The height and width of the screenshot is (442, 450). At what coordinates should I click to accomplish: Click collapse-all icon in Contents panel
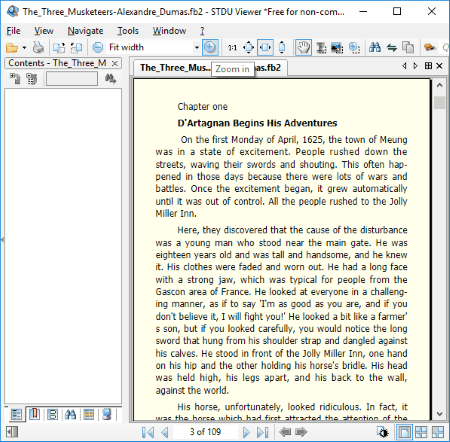coord(32,79)
